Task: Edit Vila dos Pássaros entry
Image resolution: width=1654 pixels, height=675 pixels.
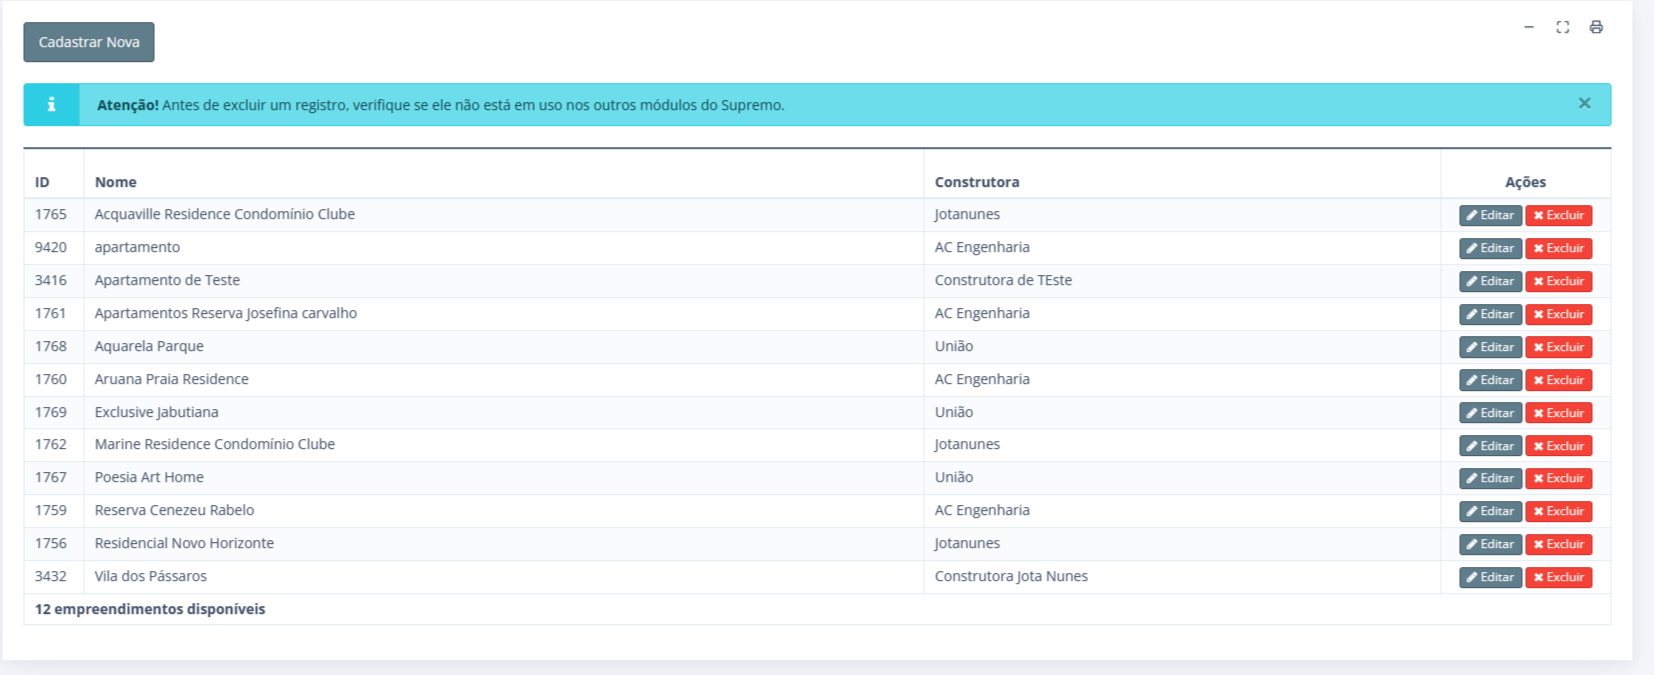Action: coord(1490,577)
